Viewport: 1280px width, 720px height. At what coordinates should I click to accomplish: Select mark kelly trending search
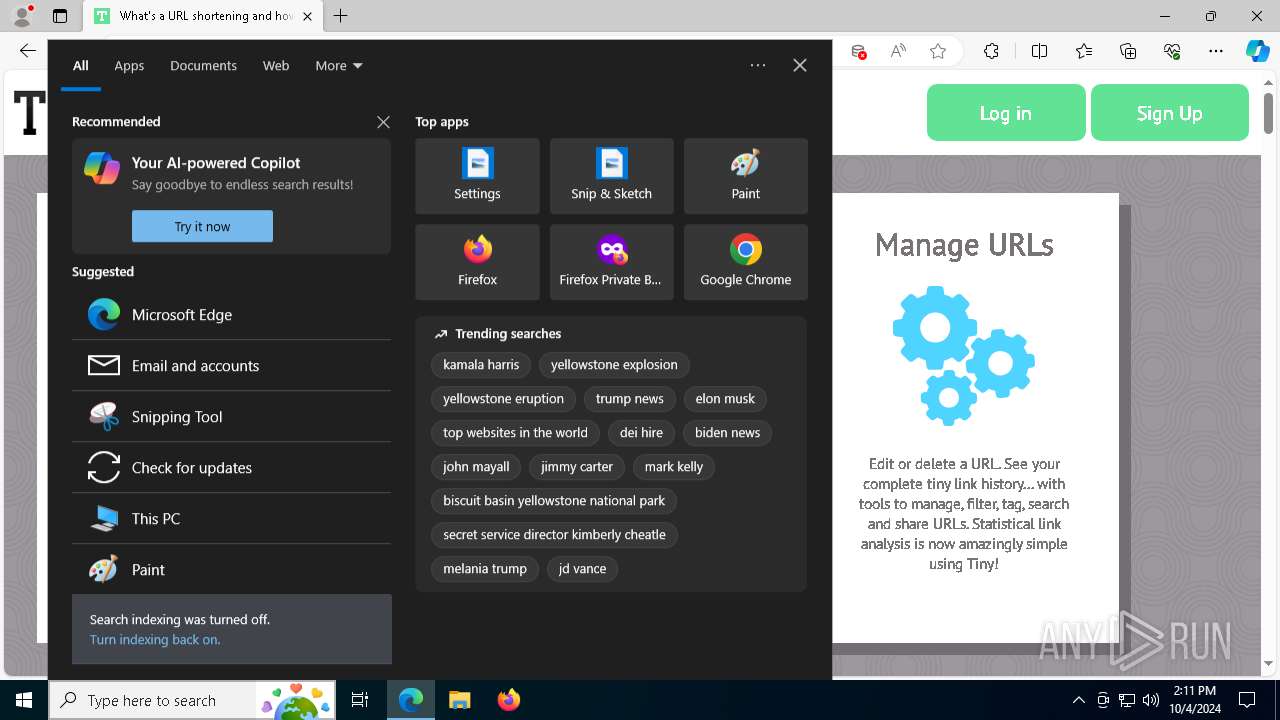tap(674, 467)
